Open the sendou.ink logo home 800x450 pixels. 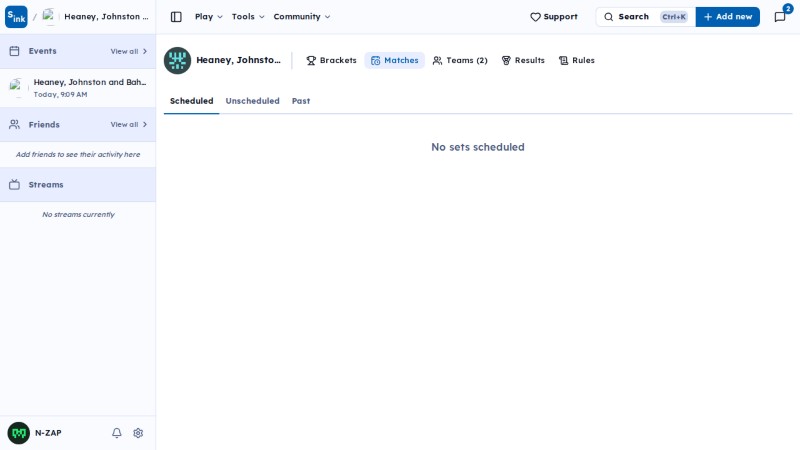click(16, 17)
